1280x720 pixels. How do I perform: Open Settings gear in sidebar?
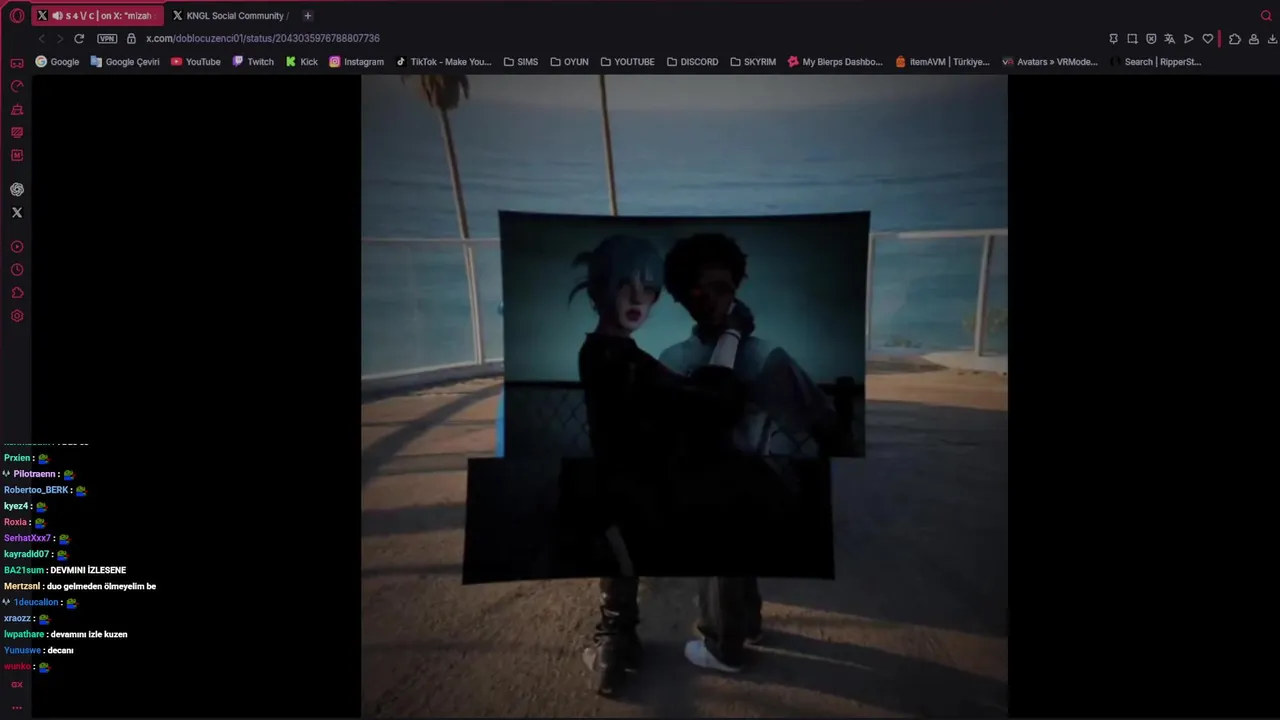click(17, 316)
